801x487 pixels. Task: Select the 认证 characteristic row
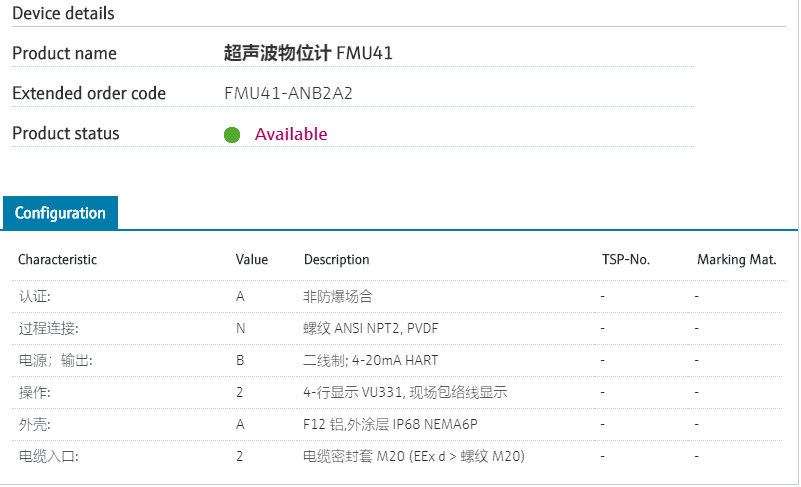(35, 297)
